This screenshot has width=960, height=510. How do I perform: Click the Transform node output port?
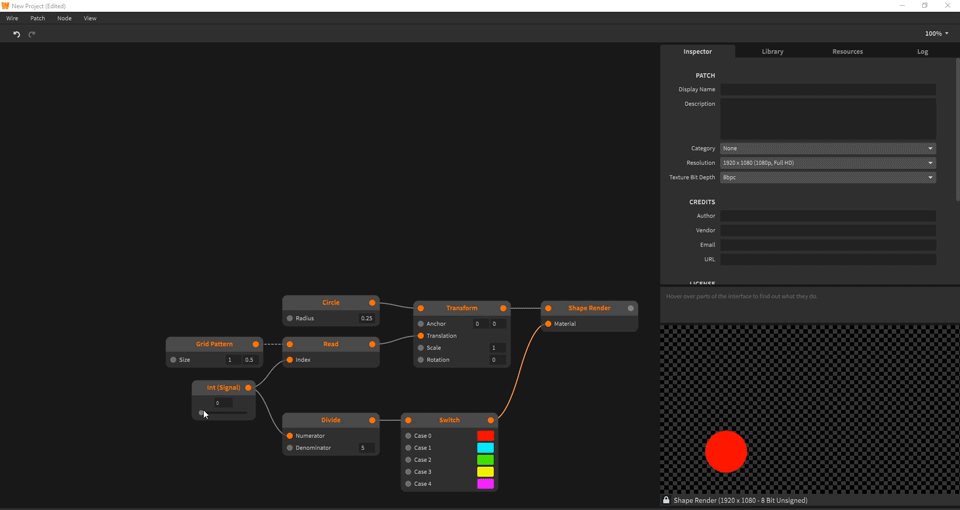pyautogui.click(x=503, y=308)
